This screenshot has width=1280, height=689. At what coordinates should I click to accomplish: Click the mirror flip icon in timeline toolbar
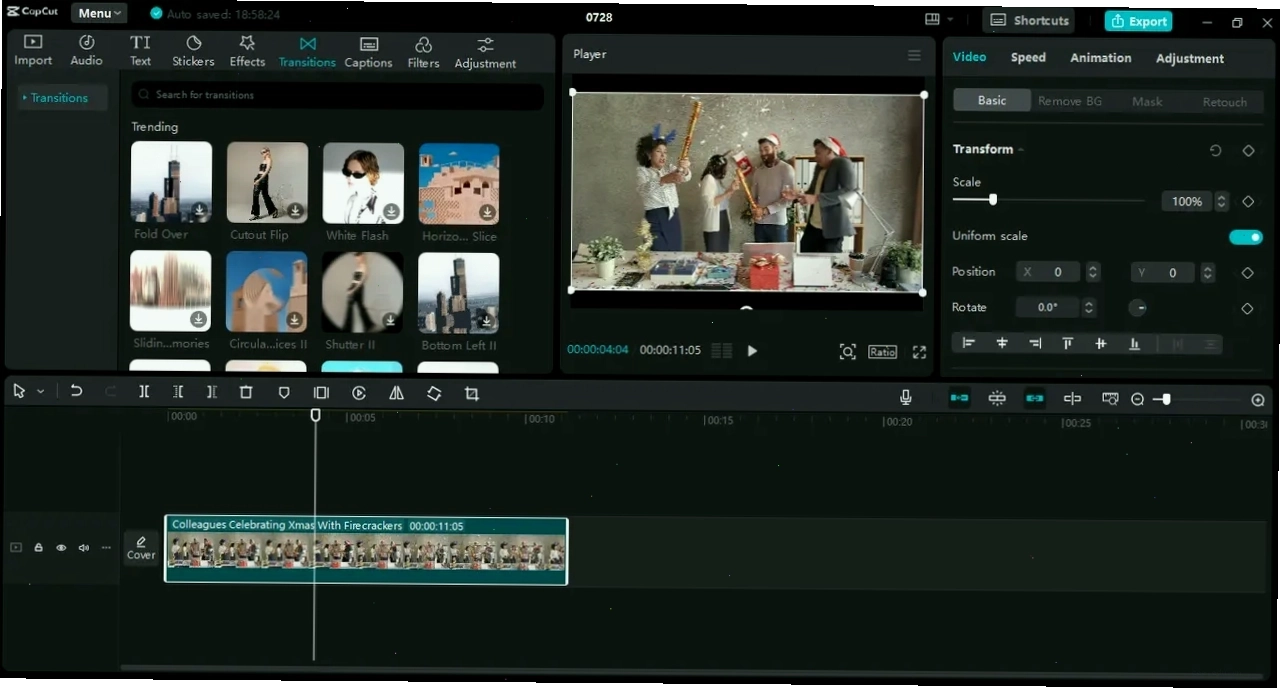point(396,393)
